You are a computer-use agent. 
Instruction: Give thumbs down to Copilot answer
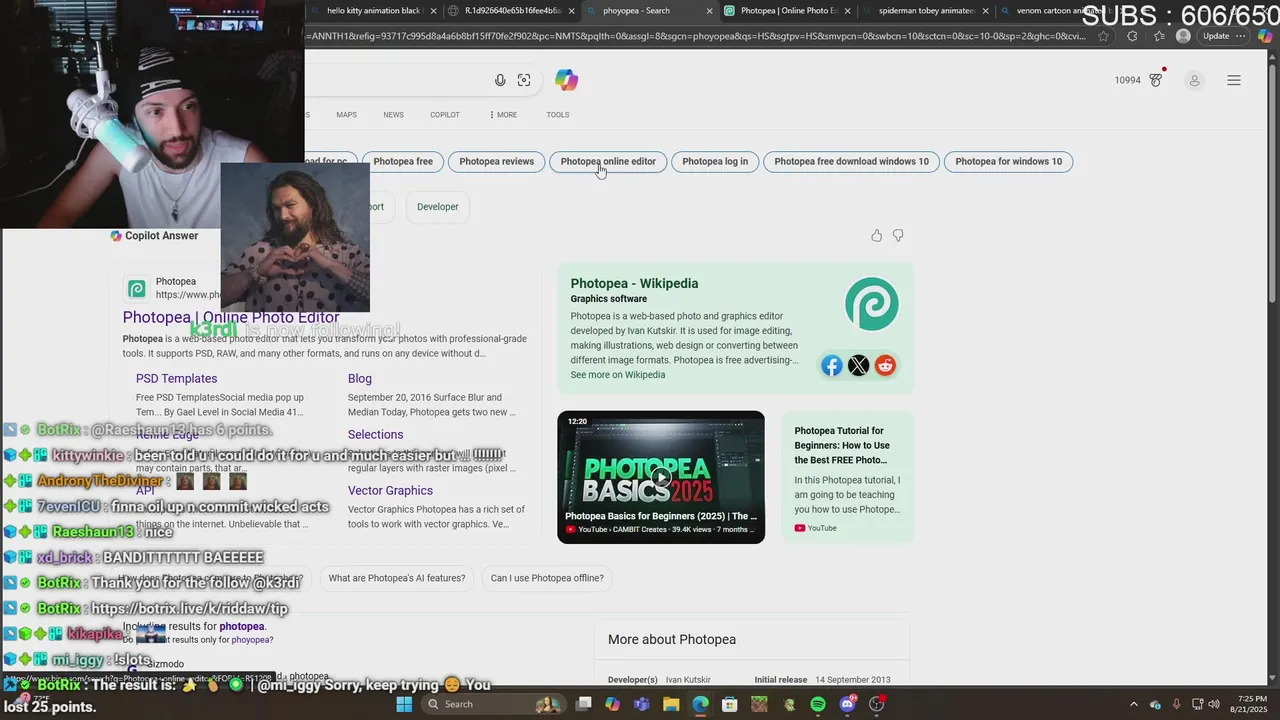coord(898,235)
